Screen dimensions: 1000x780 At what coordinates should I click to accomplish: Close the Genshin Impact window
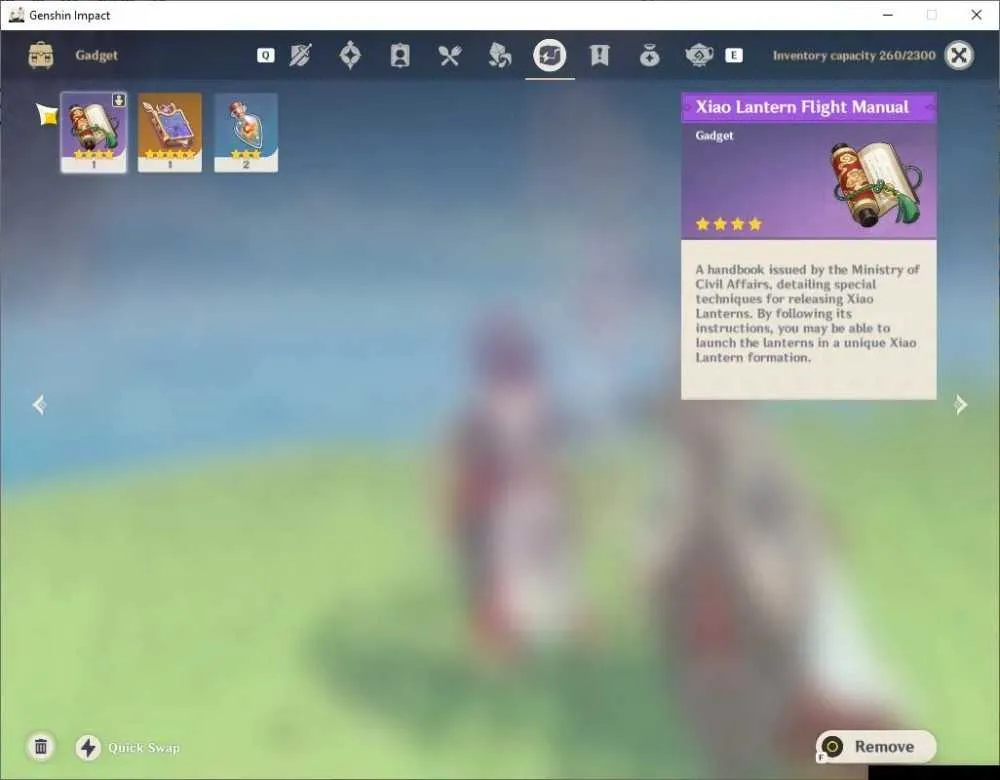[x=976, y=15]
